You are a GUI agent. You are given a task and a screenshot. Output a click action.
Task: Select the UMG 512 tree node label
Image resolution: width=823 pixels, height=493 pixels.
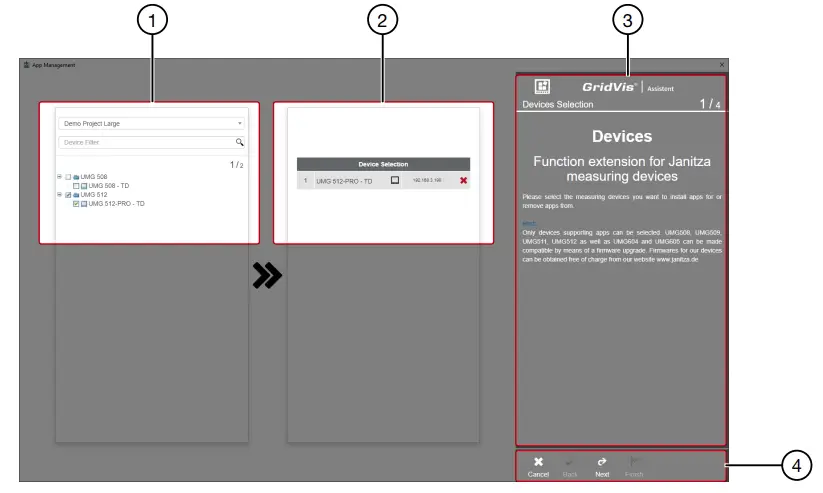[x=93, y=195]
